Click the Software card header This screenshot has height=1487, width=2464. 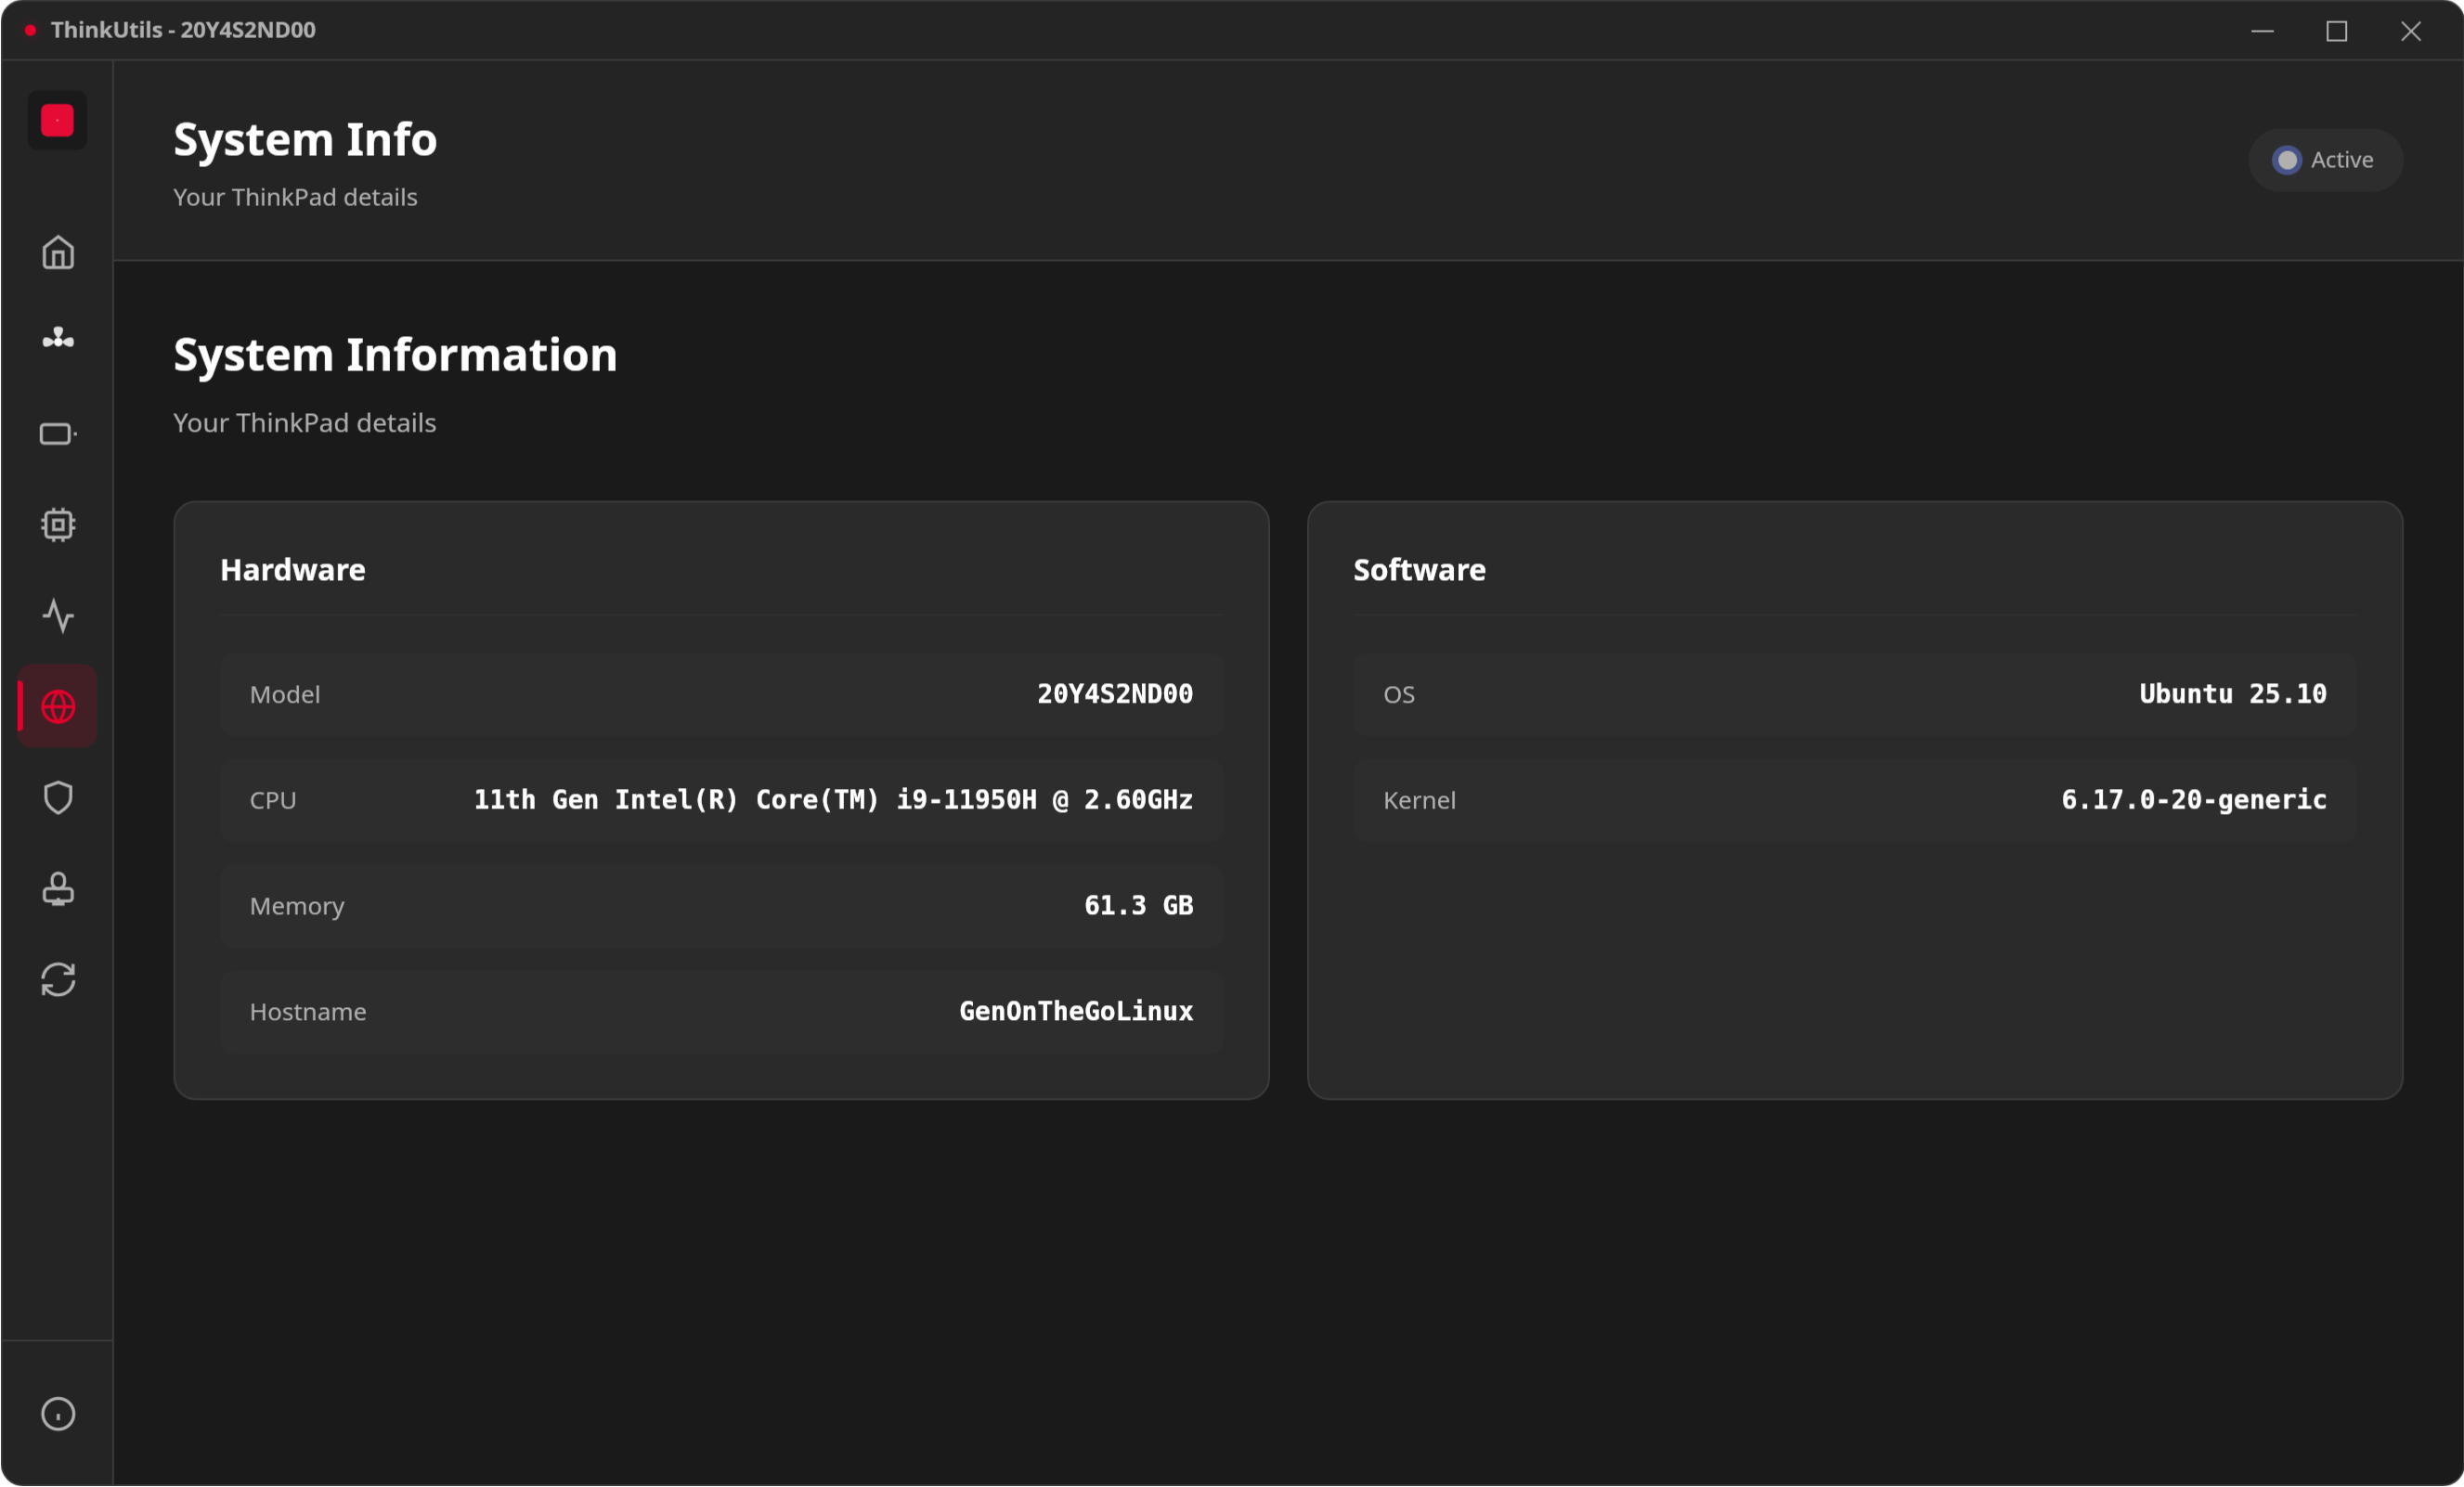[x=1418, y=570]
